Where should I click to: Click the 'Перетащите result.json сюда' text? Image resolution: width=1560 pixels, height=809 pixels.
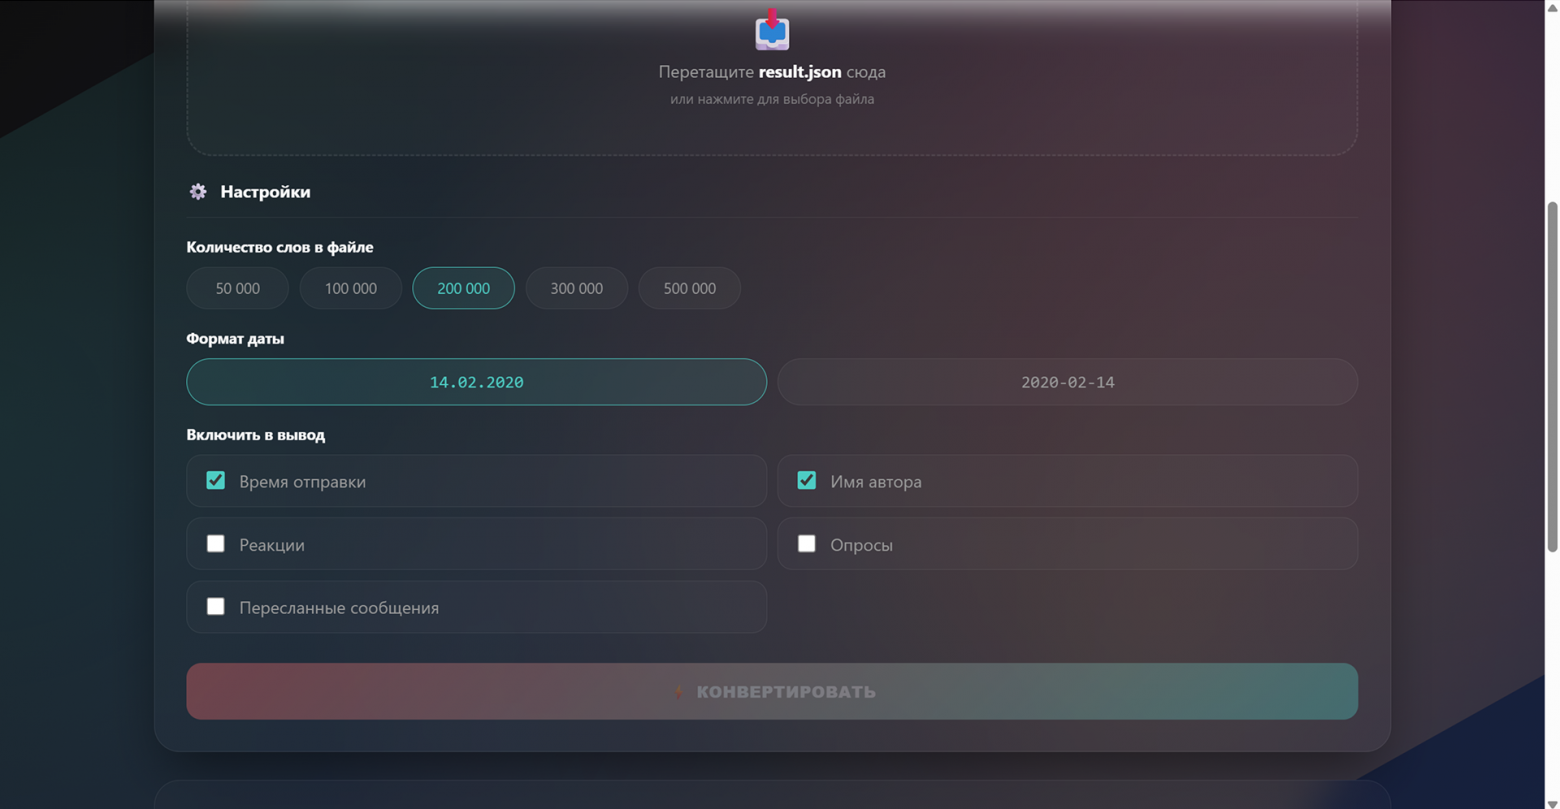[x=772, y=72]
